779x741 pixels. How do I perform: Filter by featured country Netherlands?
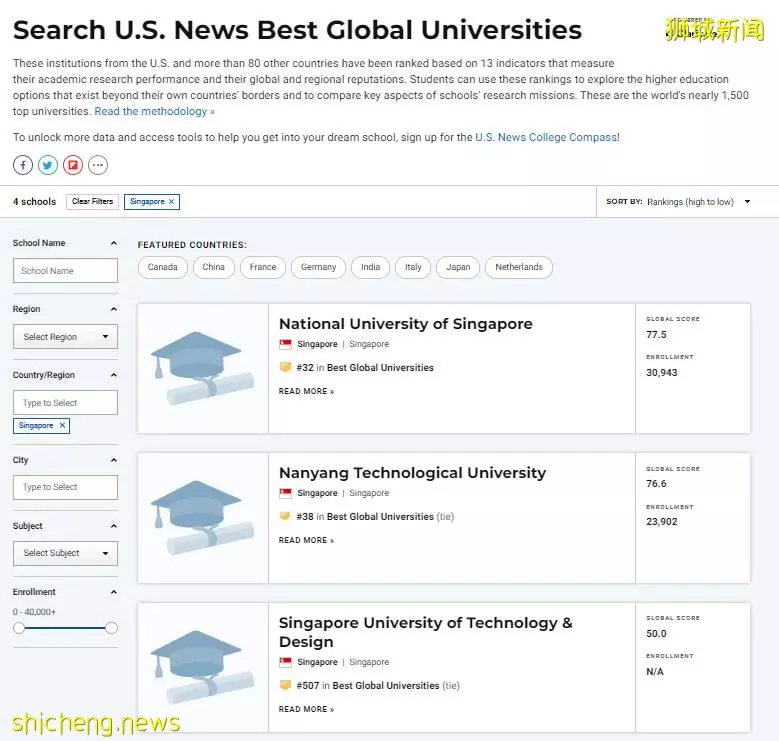519,267
